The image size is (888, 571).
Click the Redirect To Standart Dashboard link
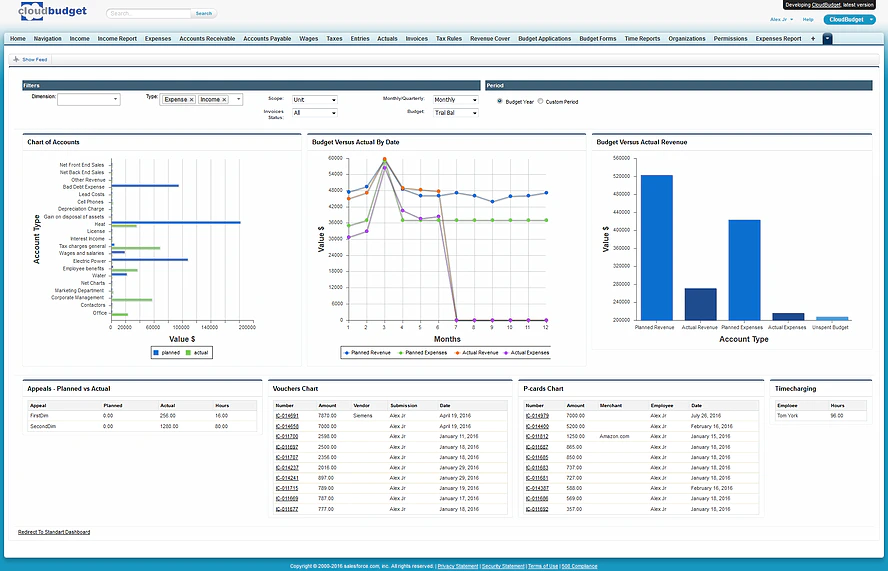[x=54, y=532]
